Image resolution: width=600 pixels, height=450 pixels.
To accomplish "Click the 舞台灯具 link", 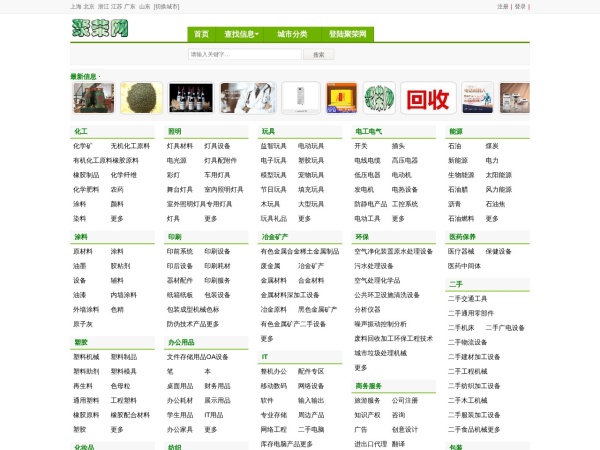I will (180, 189).
